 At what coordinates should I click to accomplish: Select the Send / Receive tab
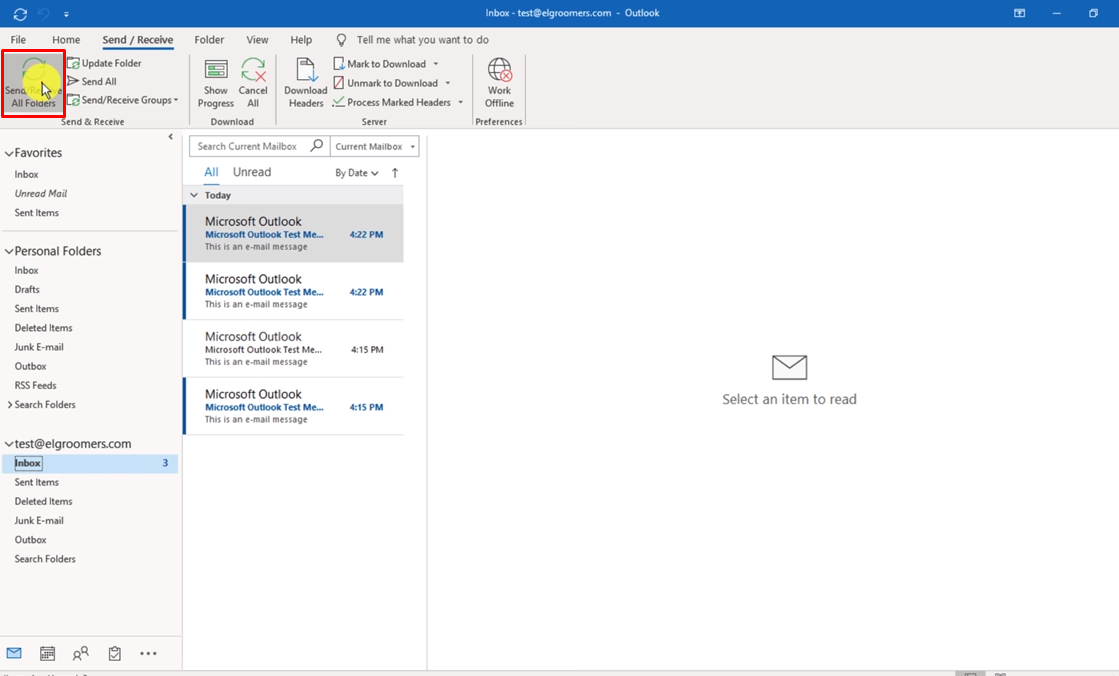(137, 40)
